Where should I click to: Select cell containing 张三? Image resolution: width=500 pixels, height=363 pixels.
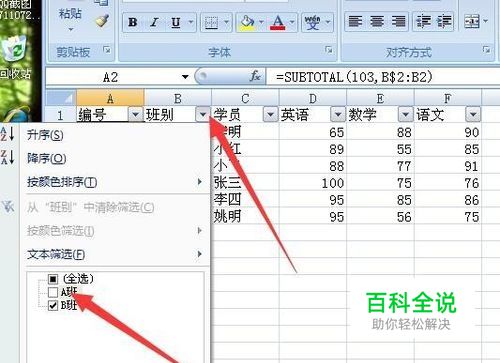pyautogui.click(x=245, y=183)
